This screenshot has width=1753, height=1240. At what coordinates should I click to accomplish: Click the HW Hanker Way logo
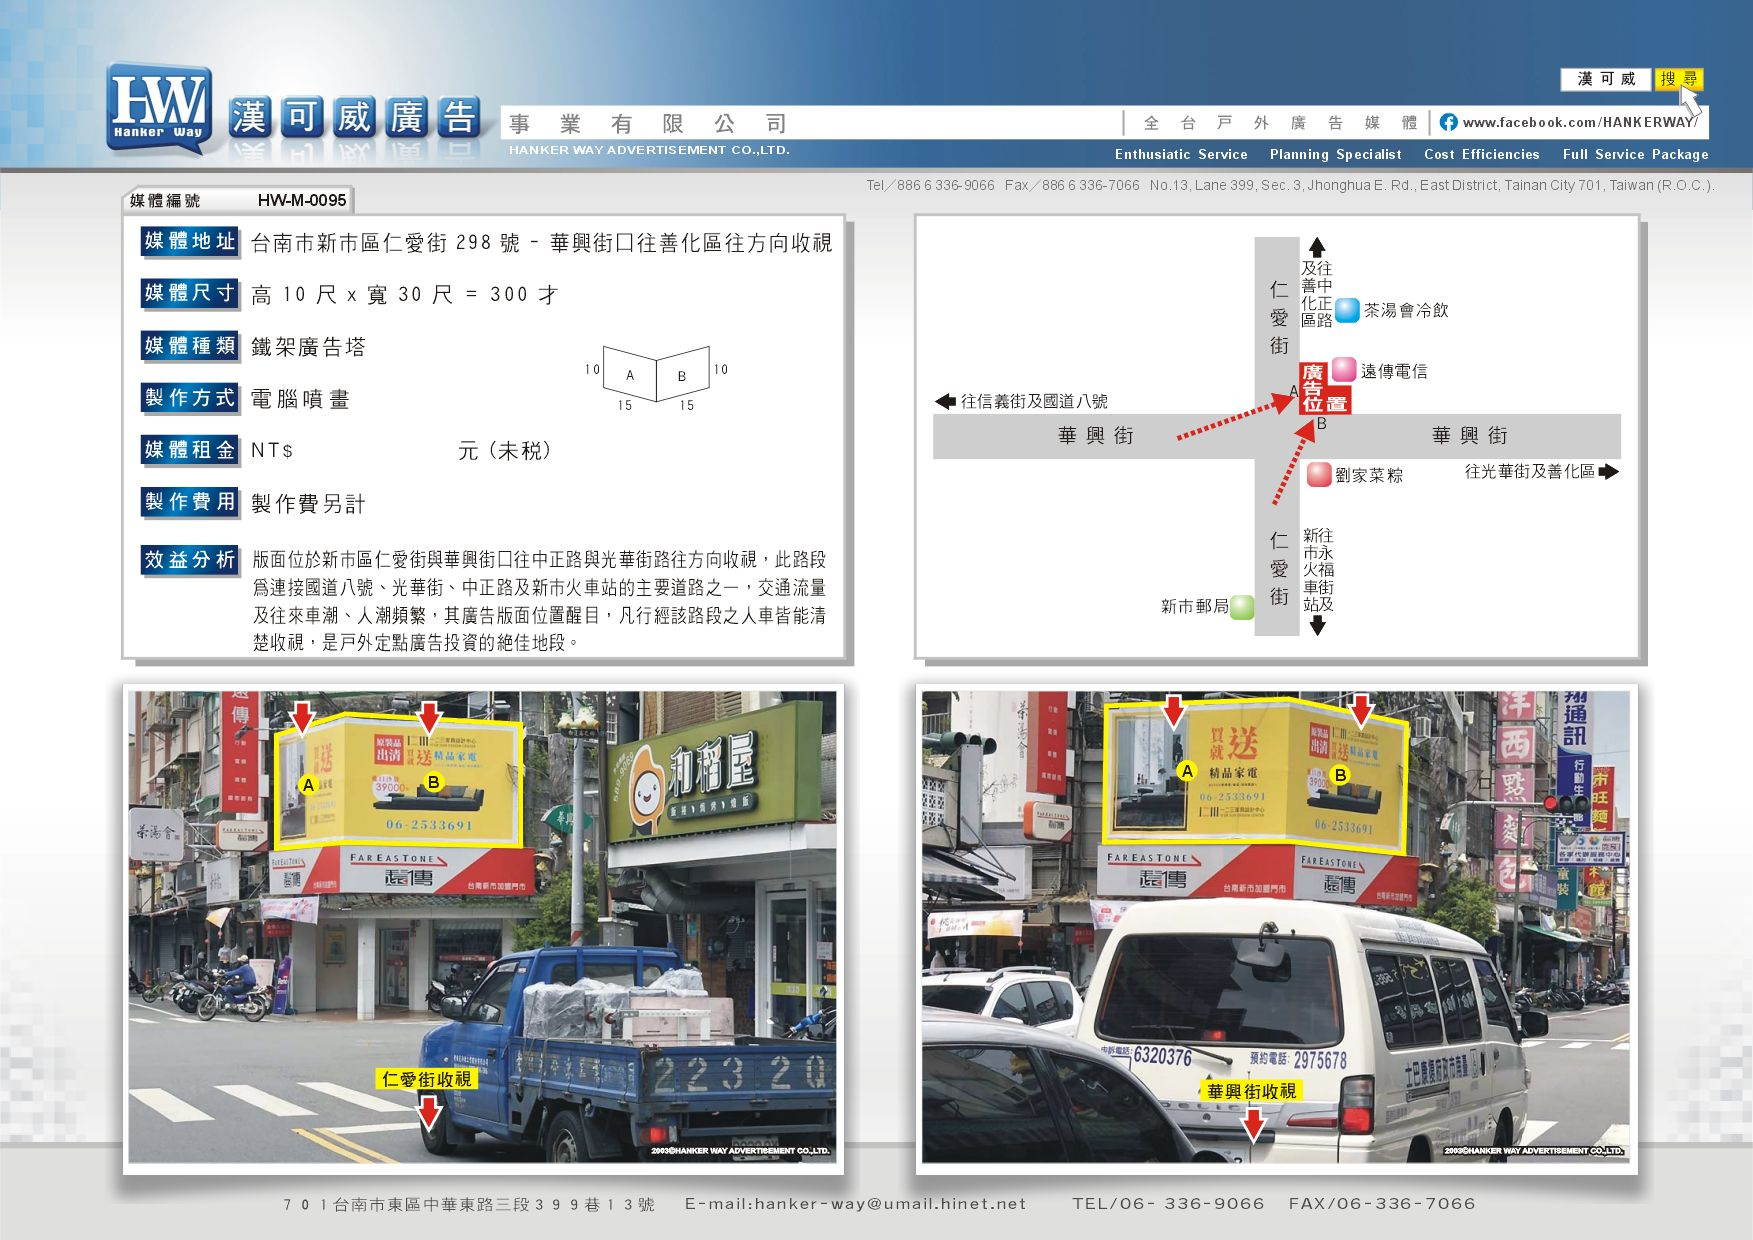(159, 109)
